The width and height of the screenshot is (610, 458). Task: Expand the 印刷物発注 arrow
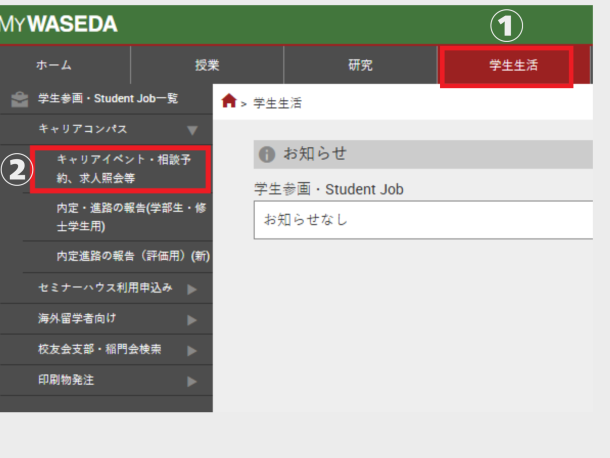[192, 381]
